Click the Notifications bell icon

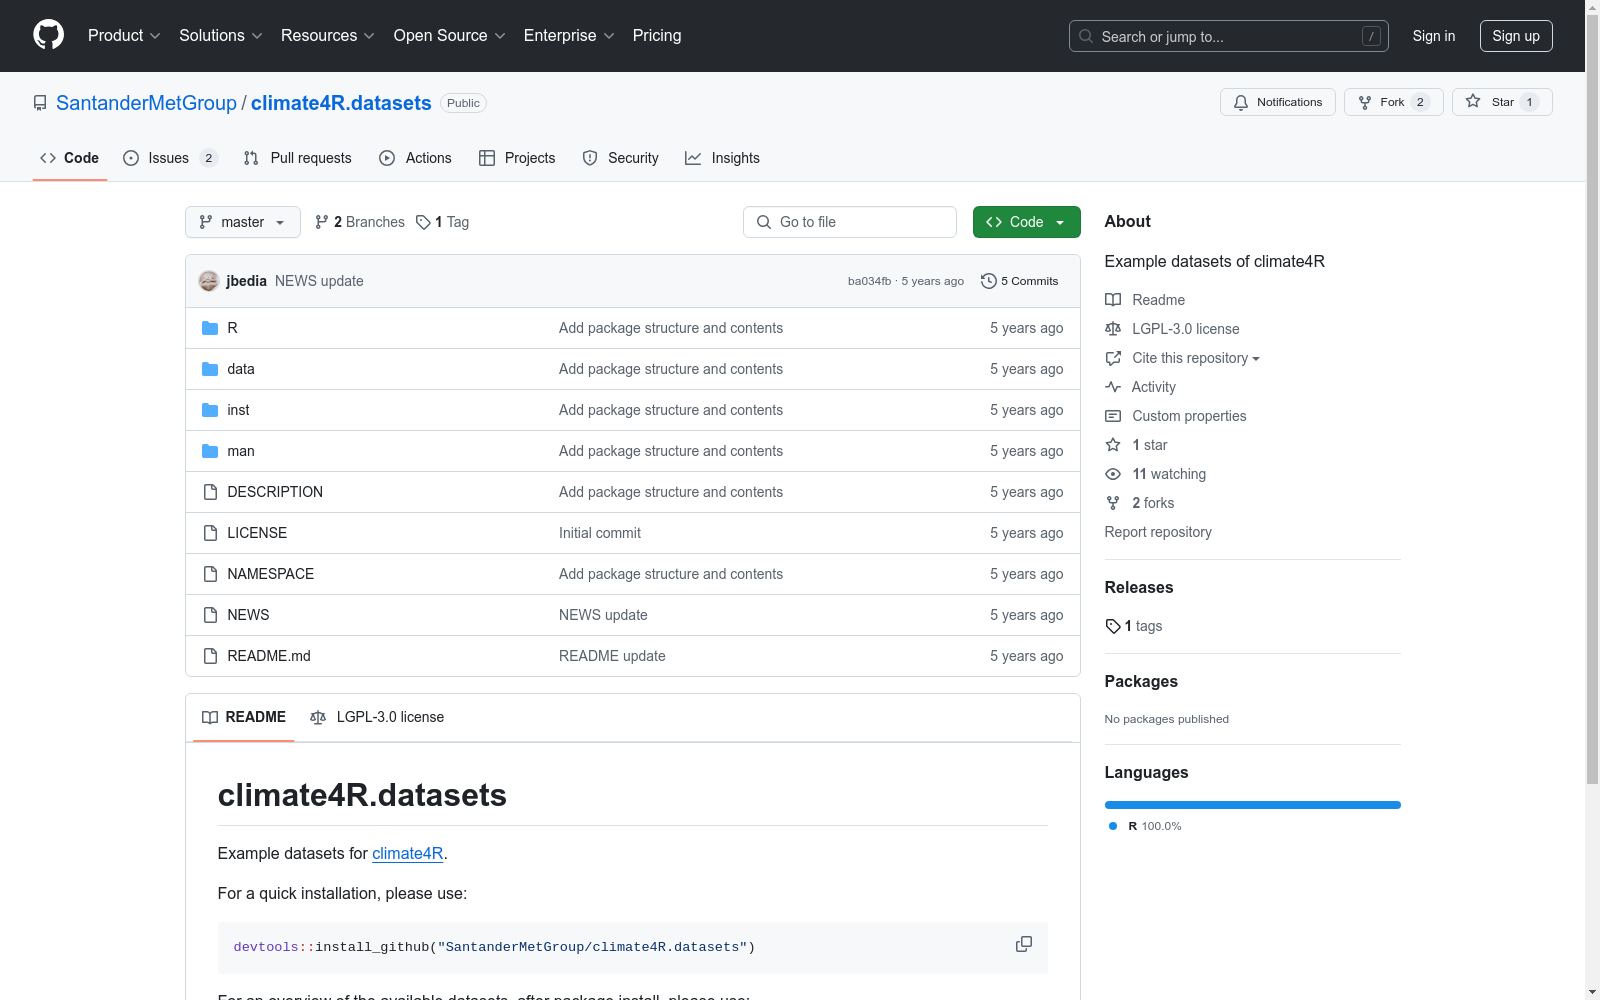coord(1241,102)
